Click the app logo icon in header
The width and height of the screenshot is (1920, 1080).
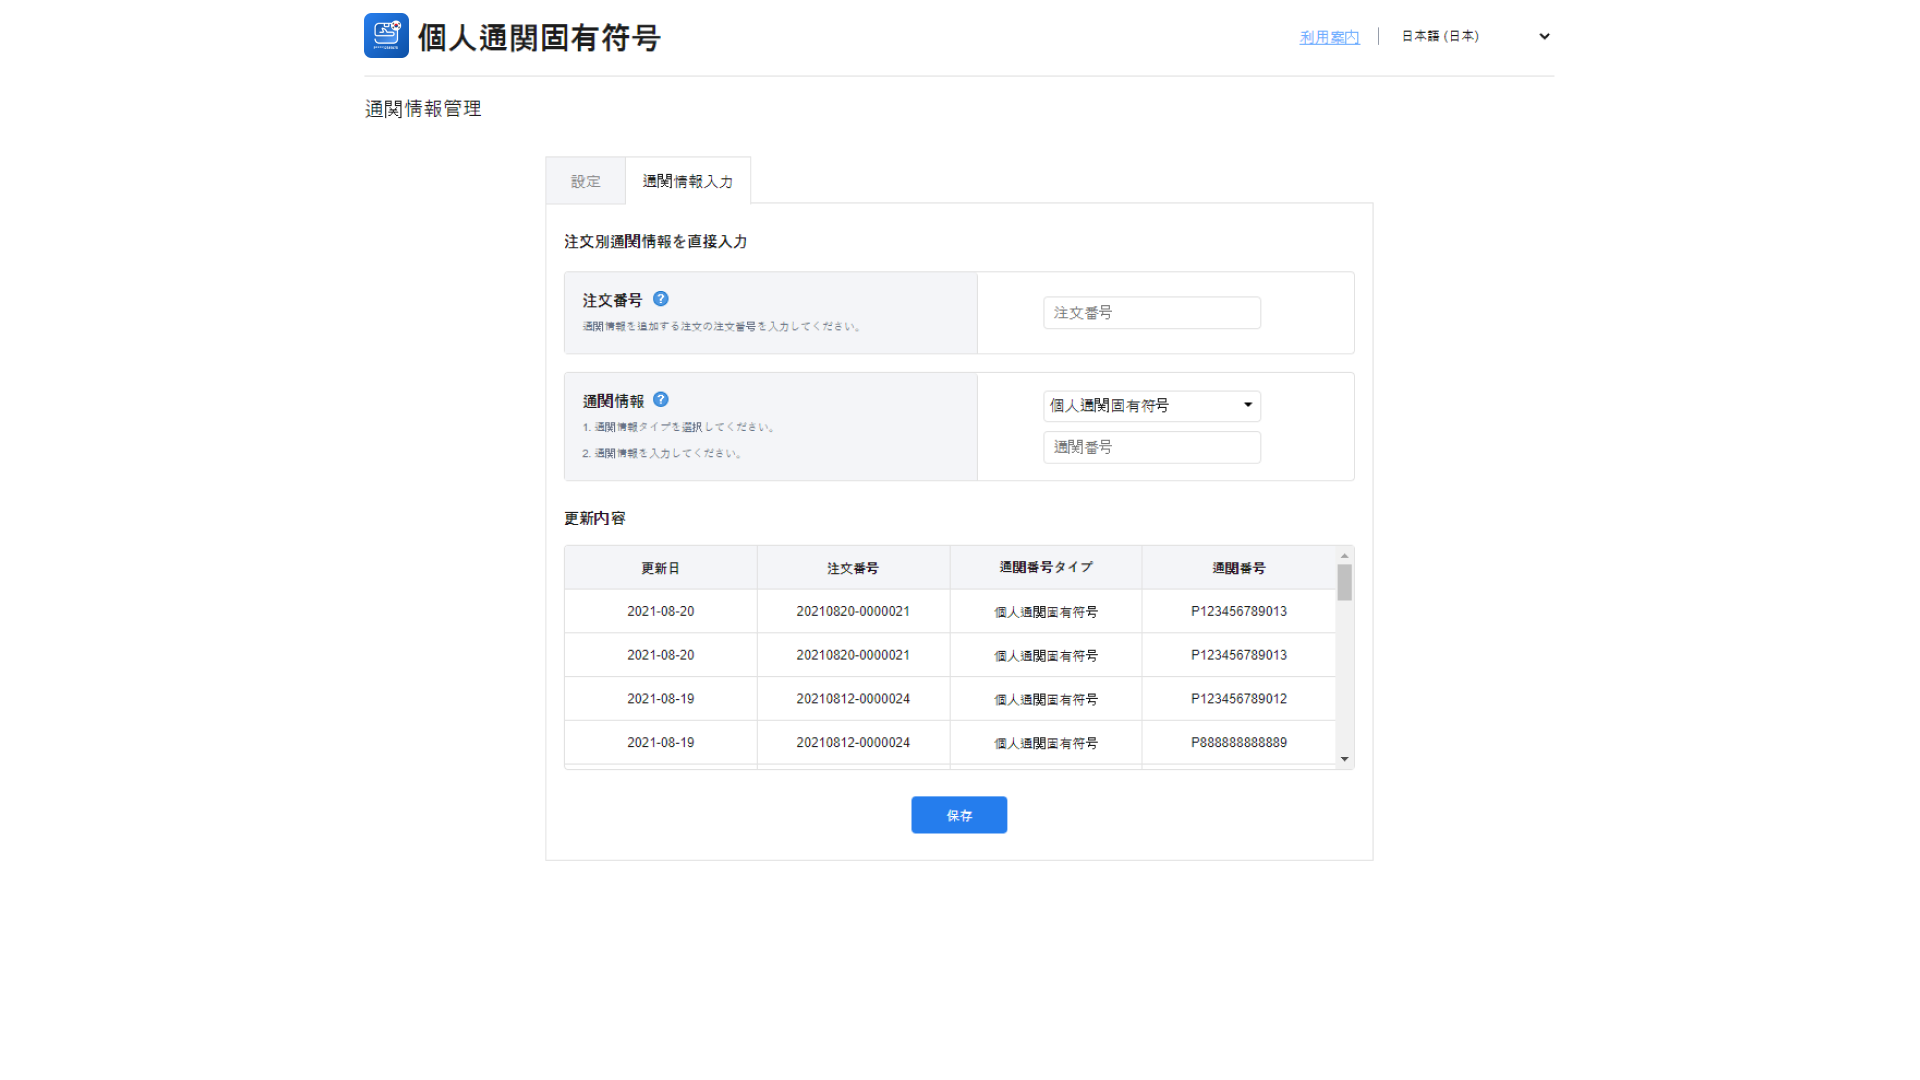tap(386, 36)
